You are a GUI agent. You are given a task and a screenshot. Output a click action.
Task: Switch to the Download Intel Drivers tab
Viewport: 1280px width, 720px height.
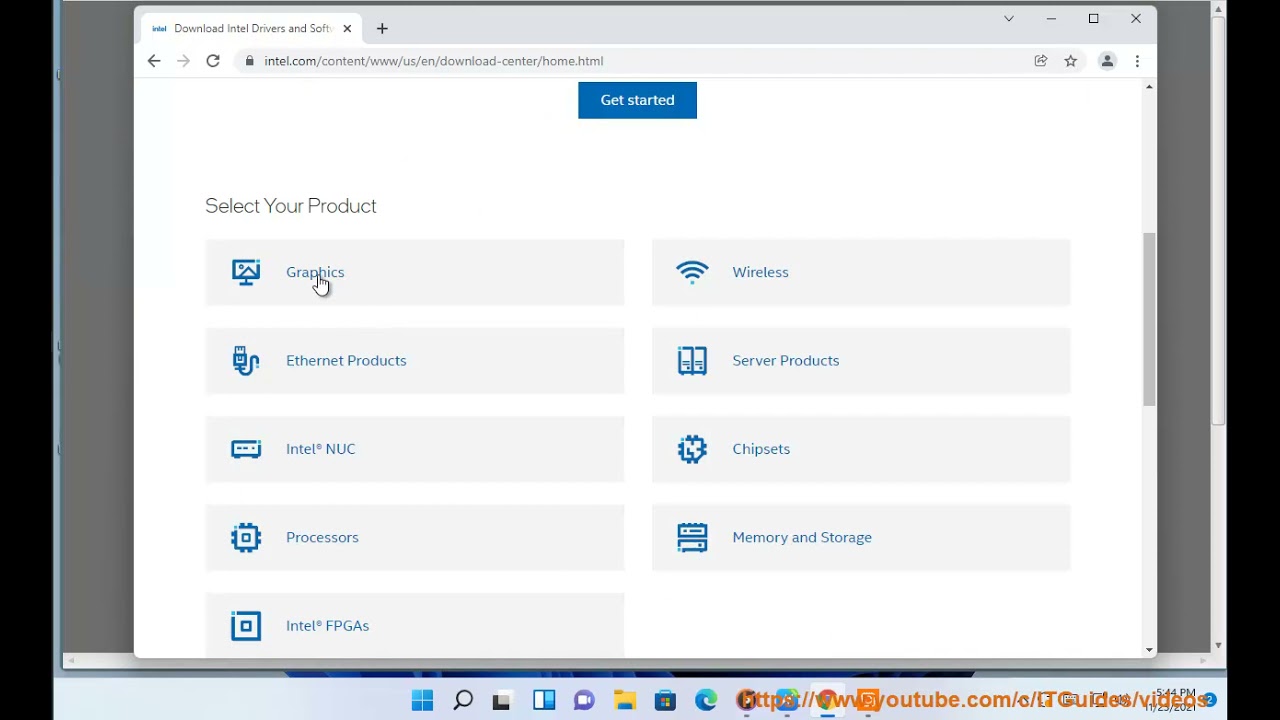pos(251,29)
